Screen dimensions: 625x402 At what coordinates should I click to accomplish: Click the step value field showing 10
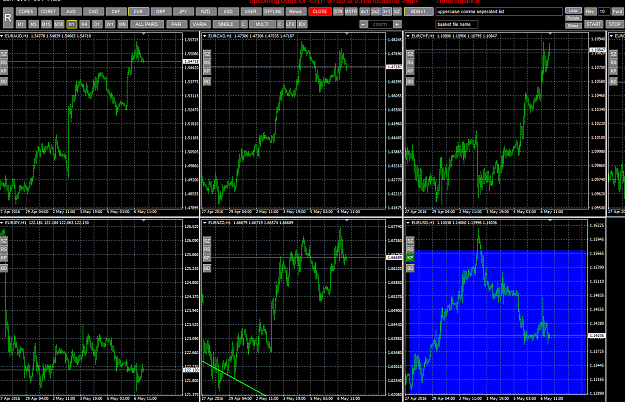[x=603, y=12]
